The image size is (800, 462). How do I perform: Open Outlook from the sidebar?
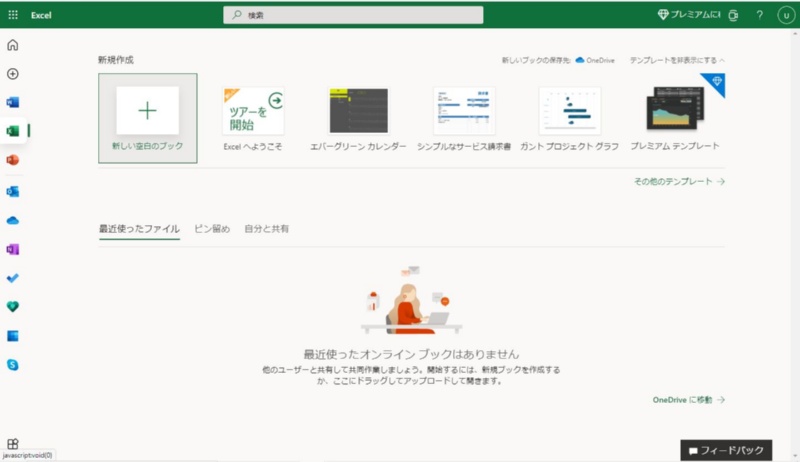click(13, 191)
